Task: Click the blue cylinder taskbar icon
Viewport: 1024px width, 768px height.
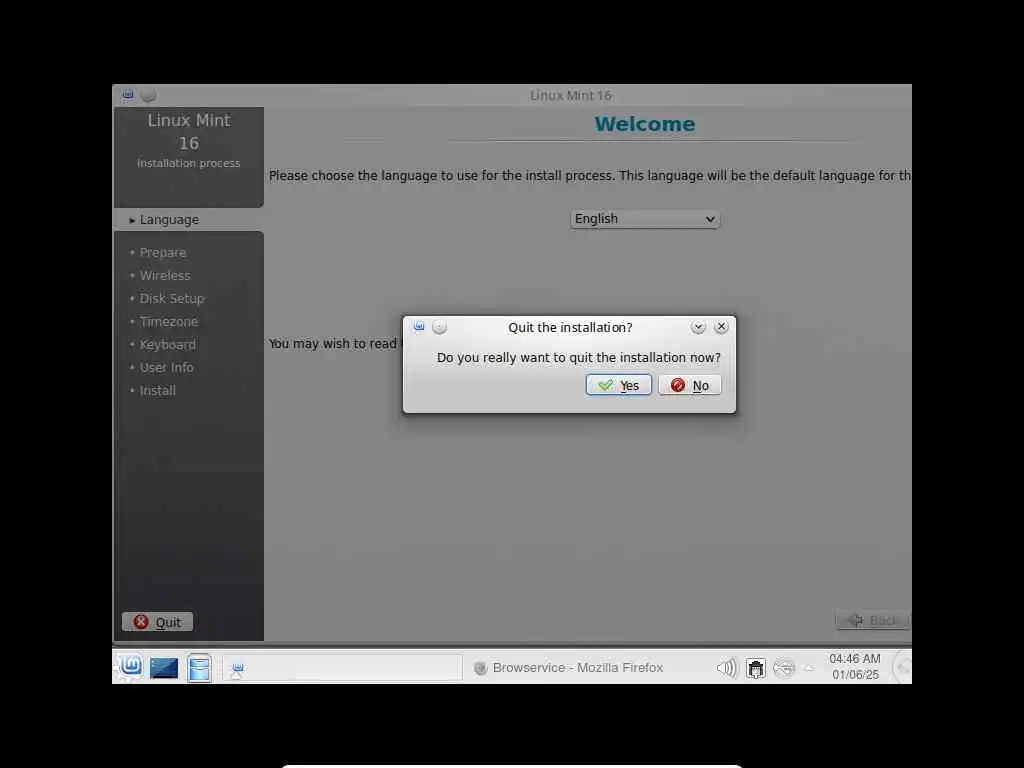Action: [x=199, y=667]
